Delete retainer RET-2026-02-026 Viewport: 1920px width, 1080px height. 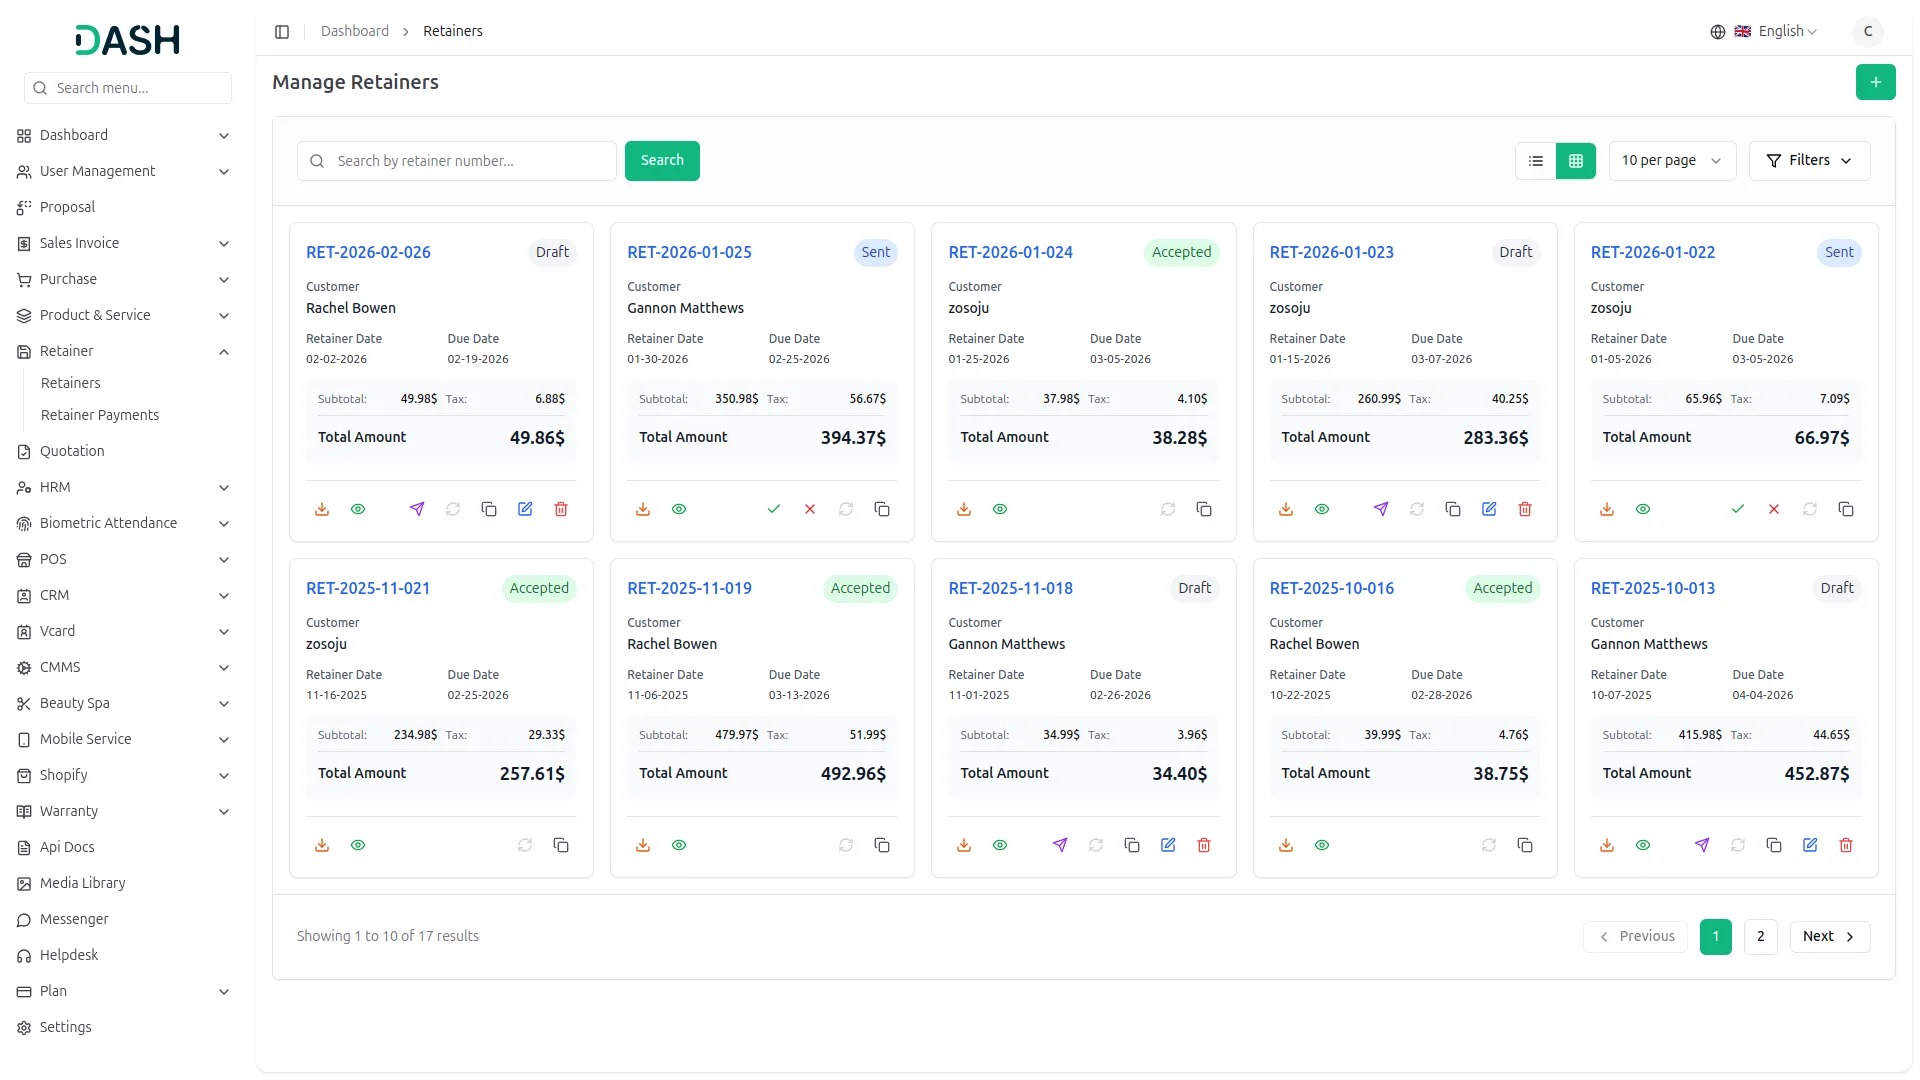(x=561, y=509)
